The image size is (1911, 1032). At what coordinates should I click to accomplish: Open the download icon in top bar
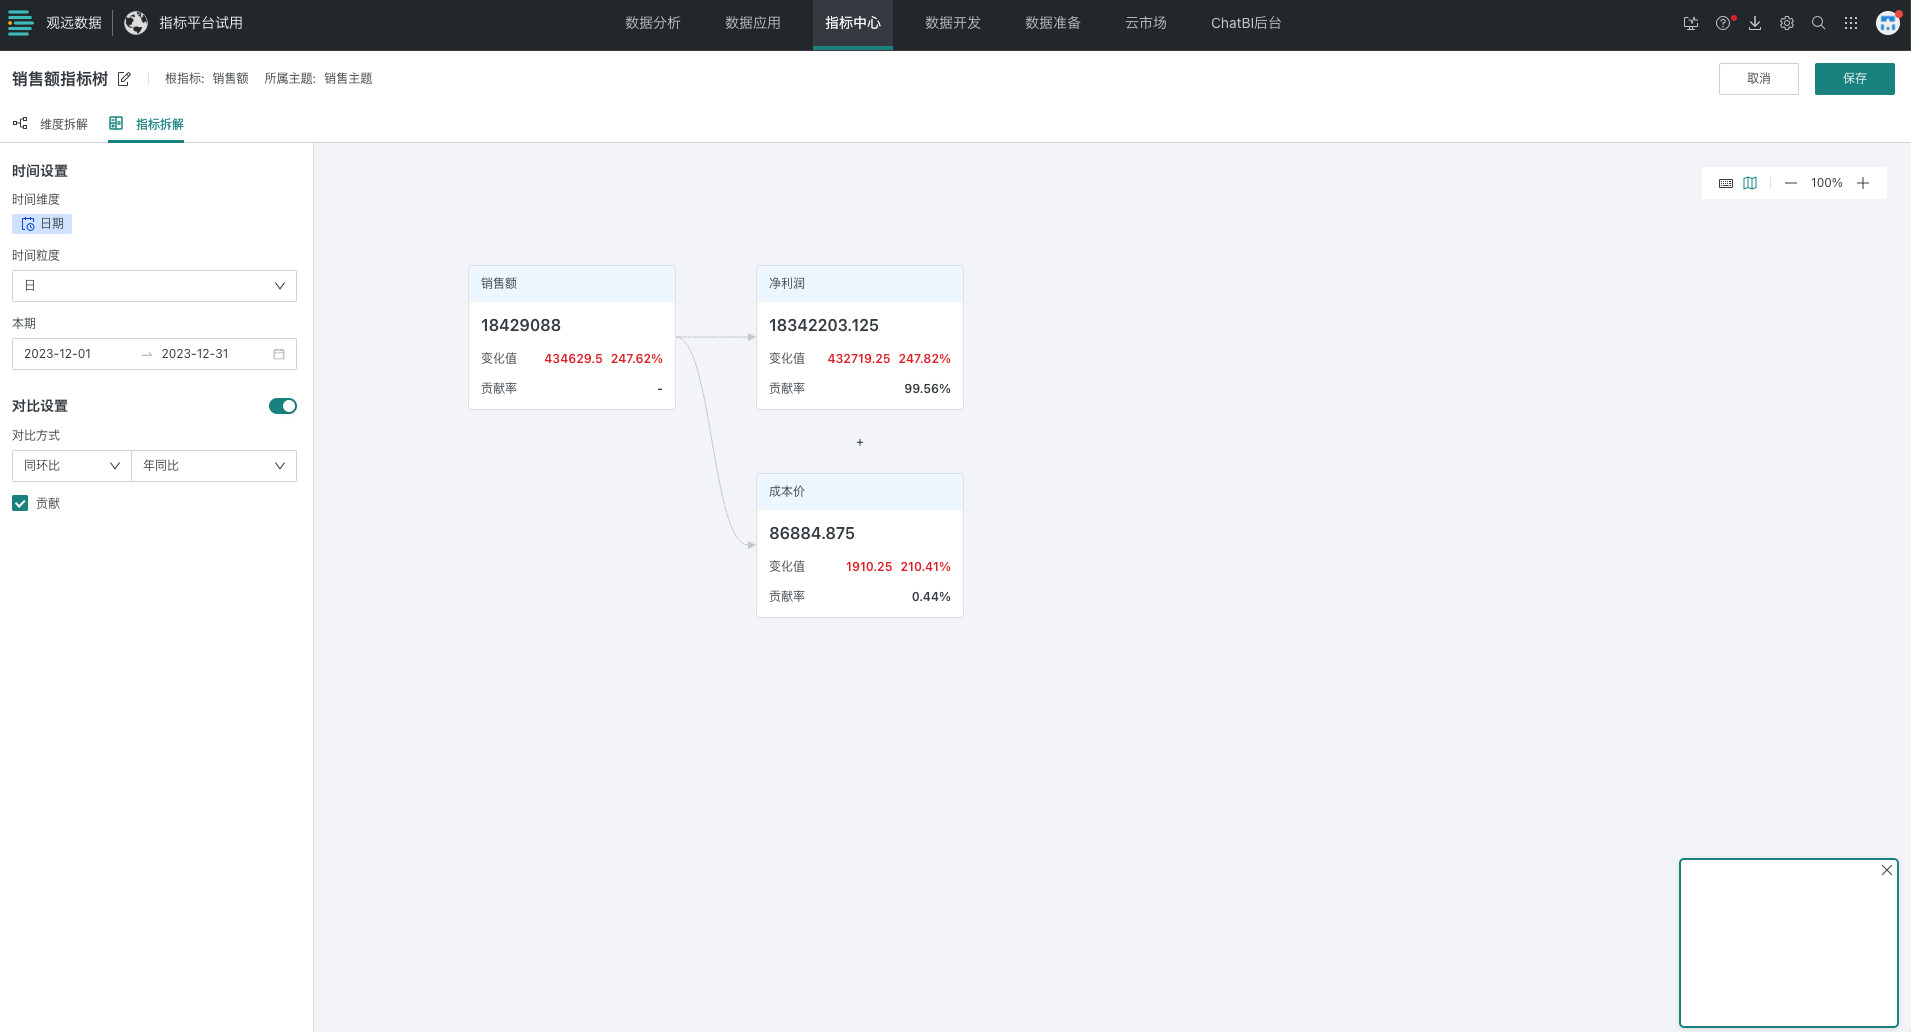(x=1755, y=23)
